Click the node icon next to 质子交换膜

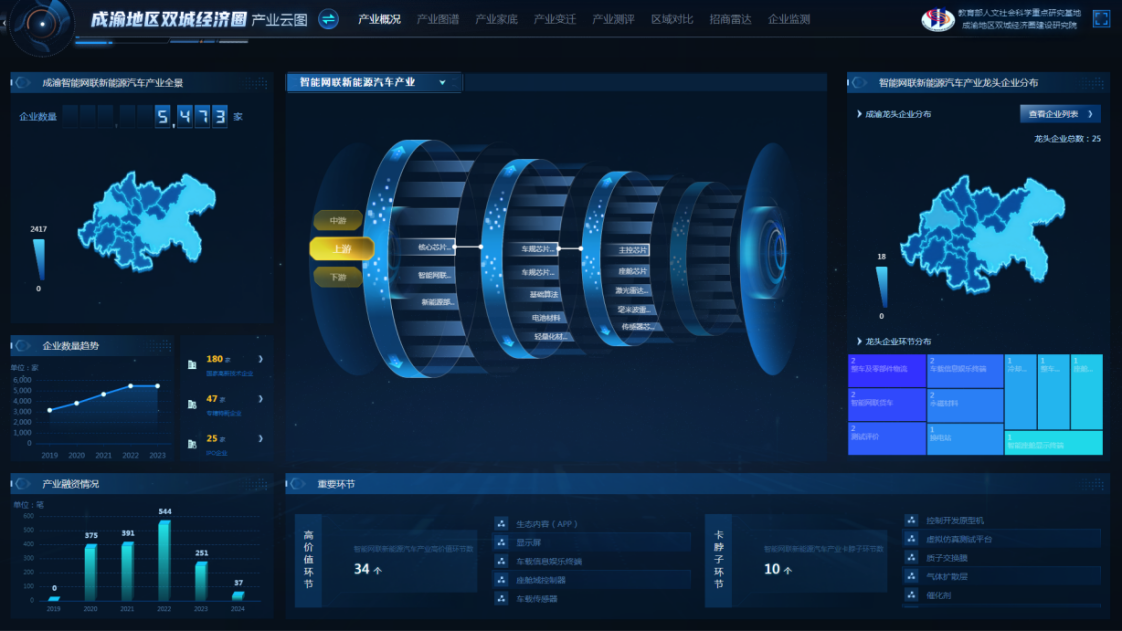911,558
